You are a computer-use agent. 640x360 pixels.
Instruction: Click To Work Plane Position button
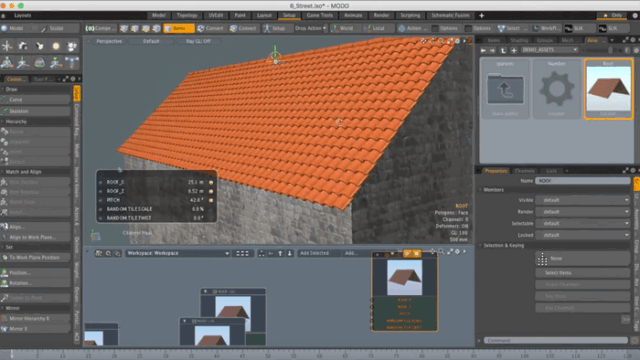pos(35,258)
